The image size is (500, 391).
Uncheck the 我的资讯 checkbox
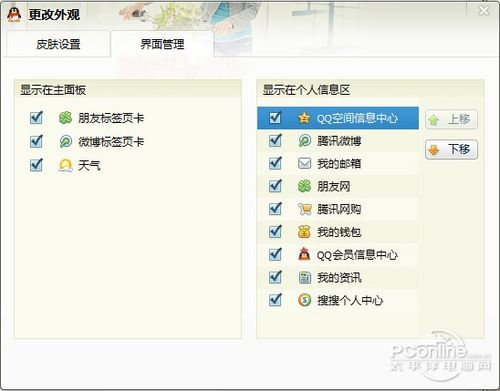pos(275,277)
